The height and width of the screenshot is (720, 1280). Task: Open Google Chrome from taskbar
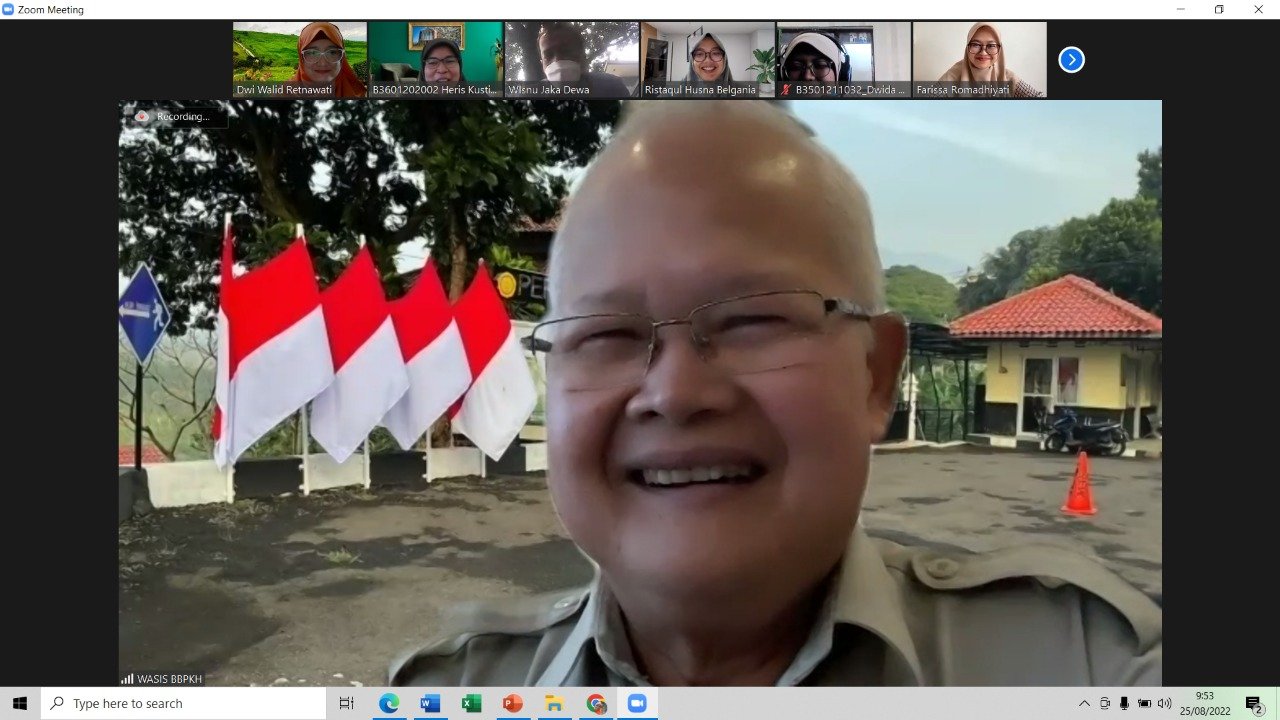596,703
